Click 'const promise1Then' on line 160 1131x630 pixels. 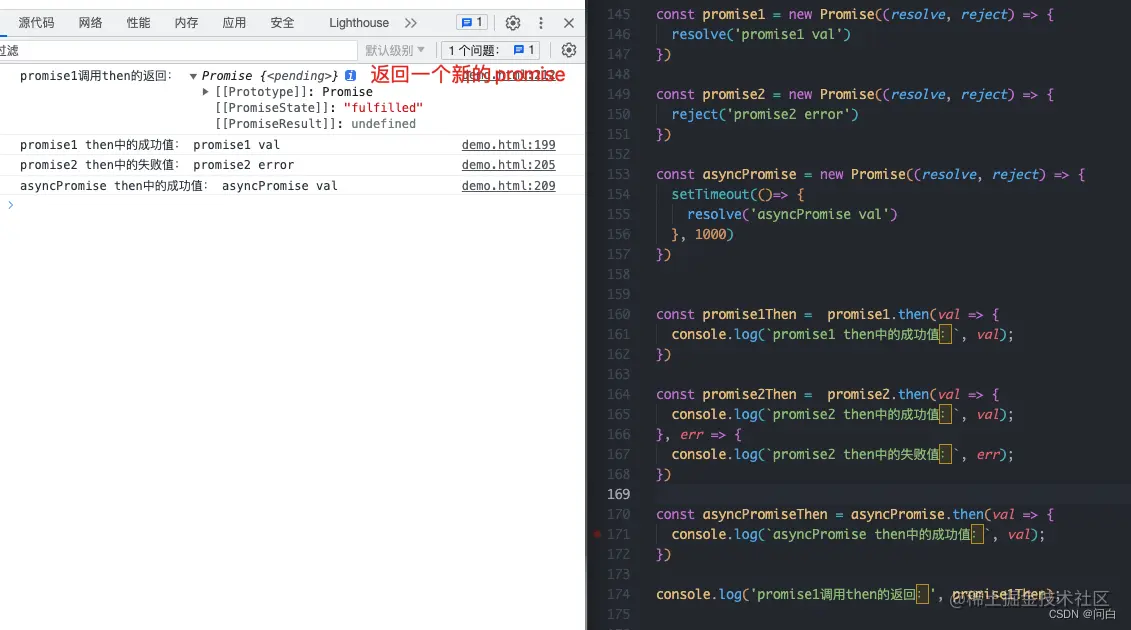pyautogui.click(x=726, y=315)
